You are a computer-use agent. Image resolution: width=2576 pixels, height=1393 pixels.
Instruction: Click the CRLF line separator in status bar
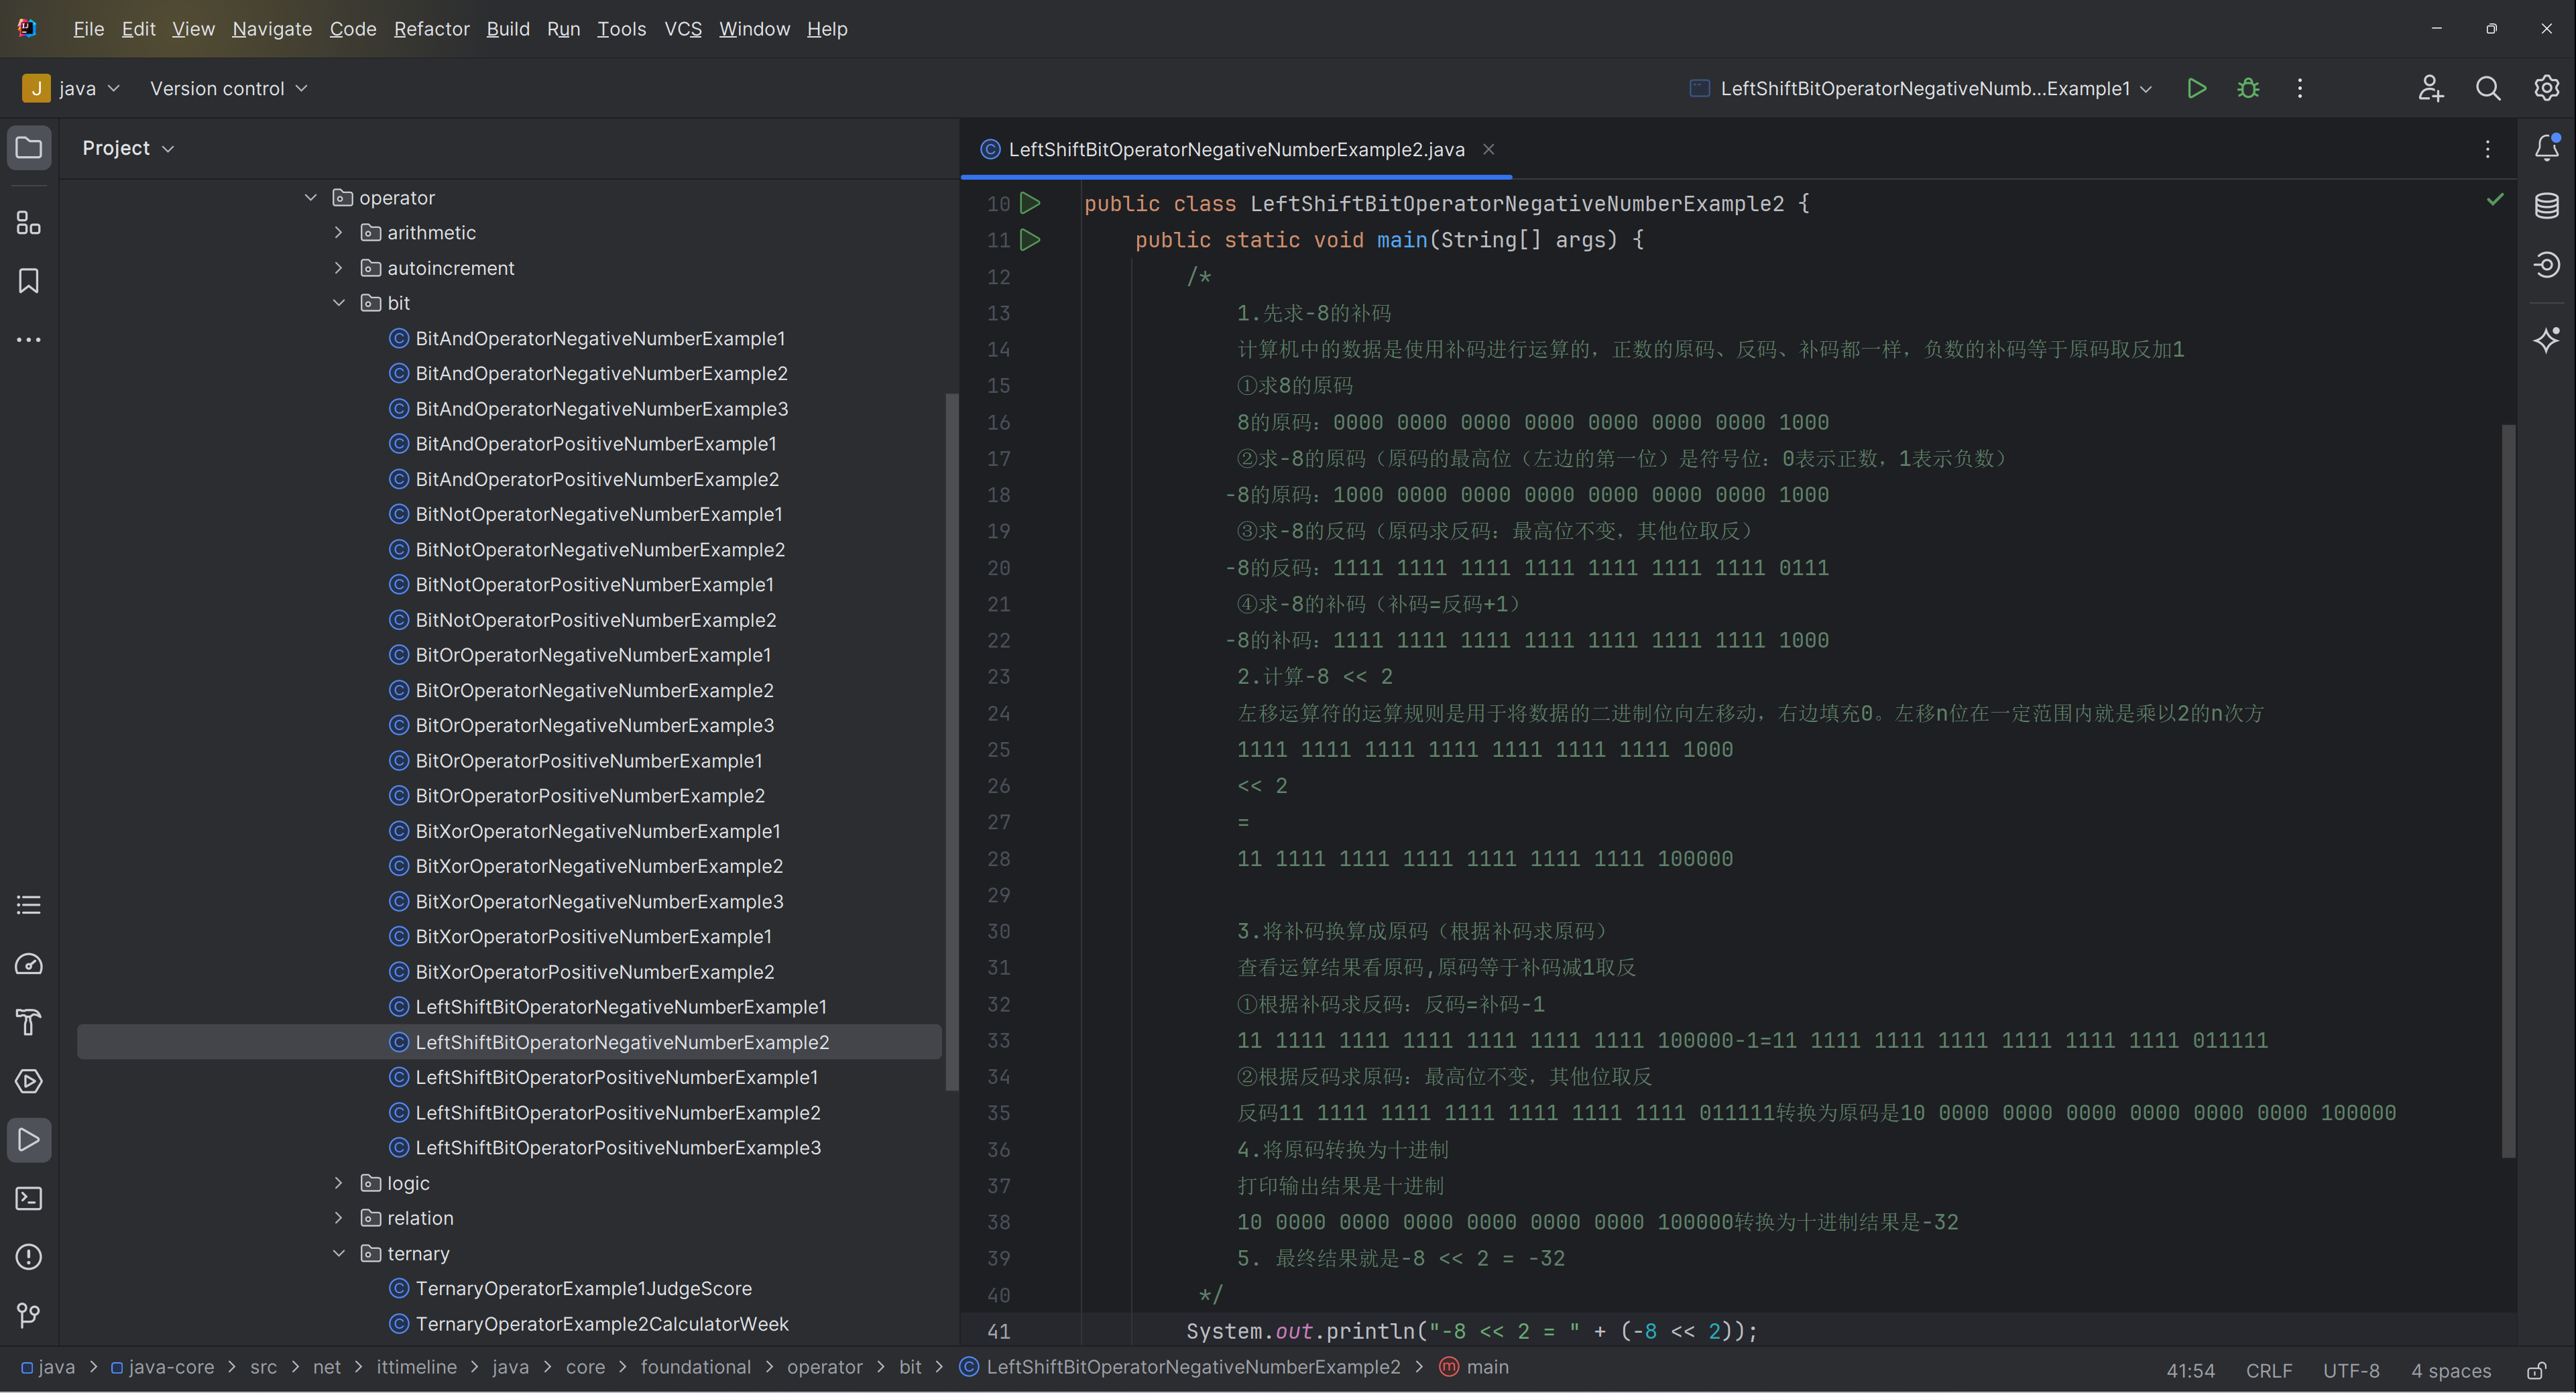2269,1370
